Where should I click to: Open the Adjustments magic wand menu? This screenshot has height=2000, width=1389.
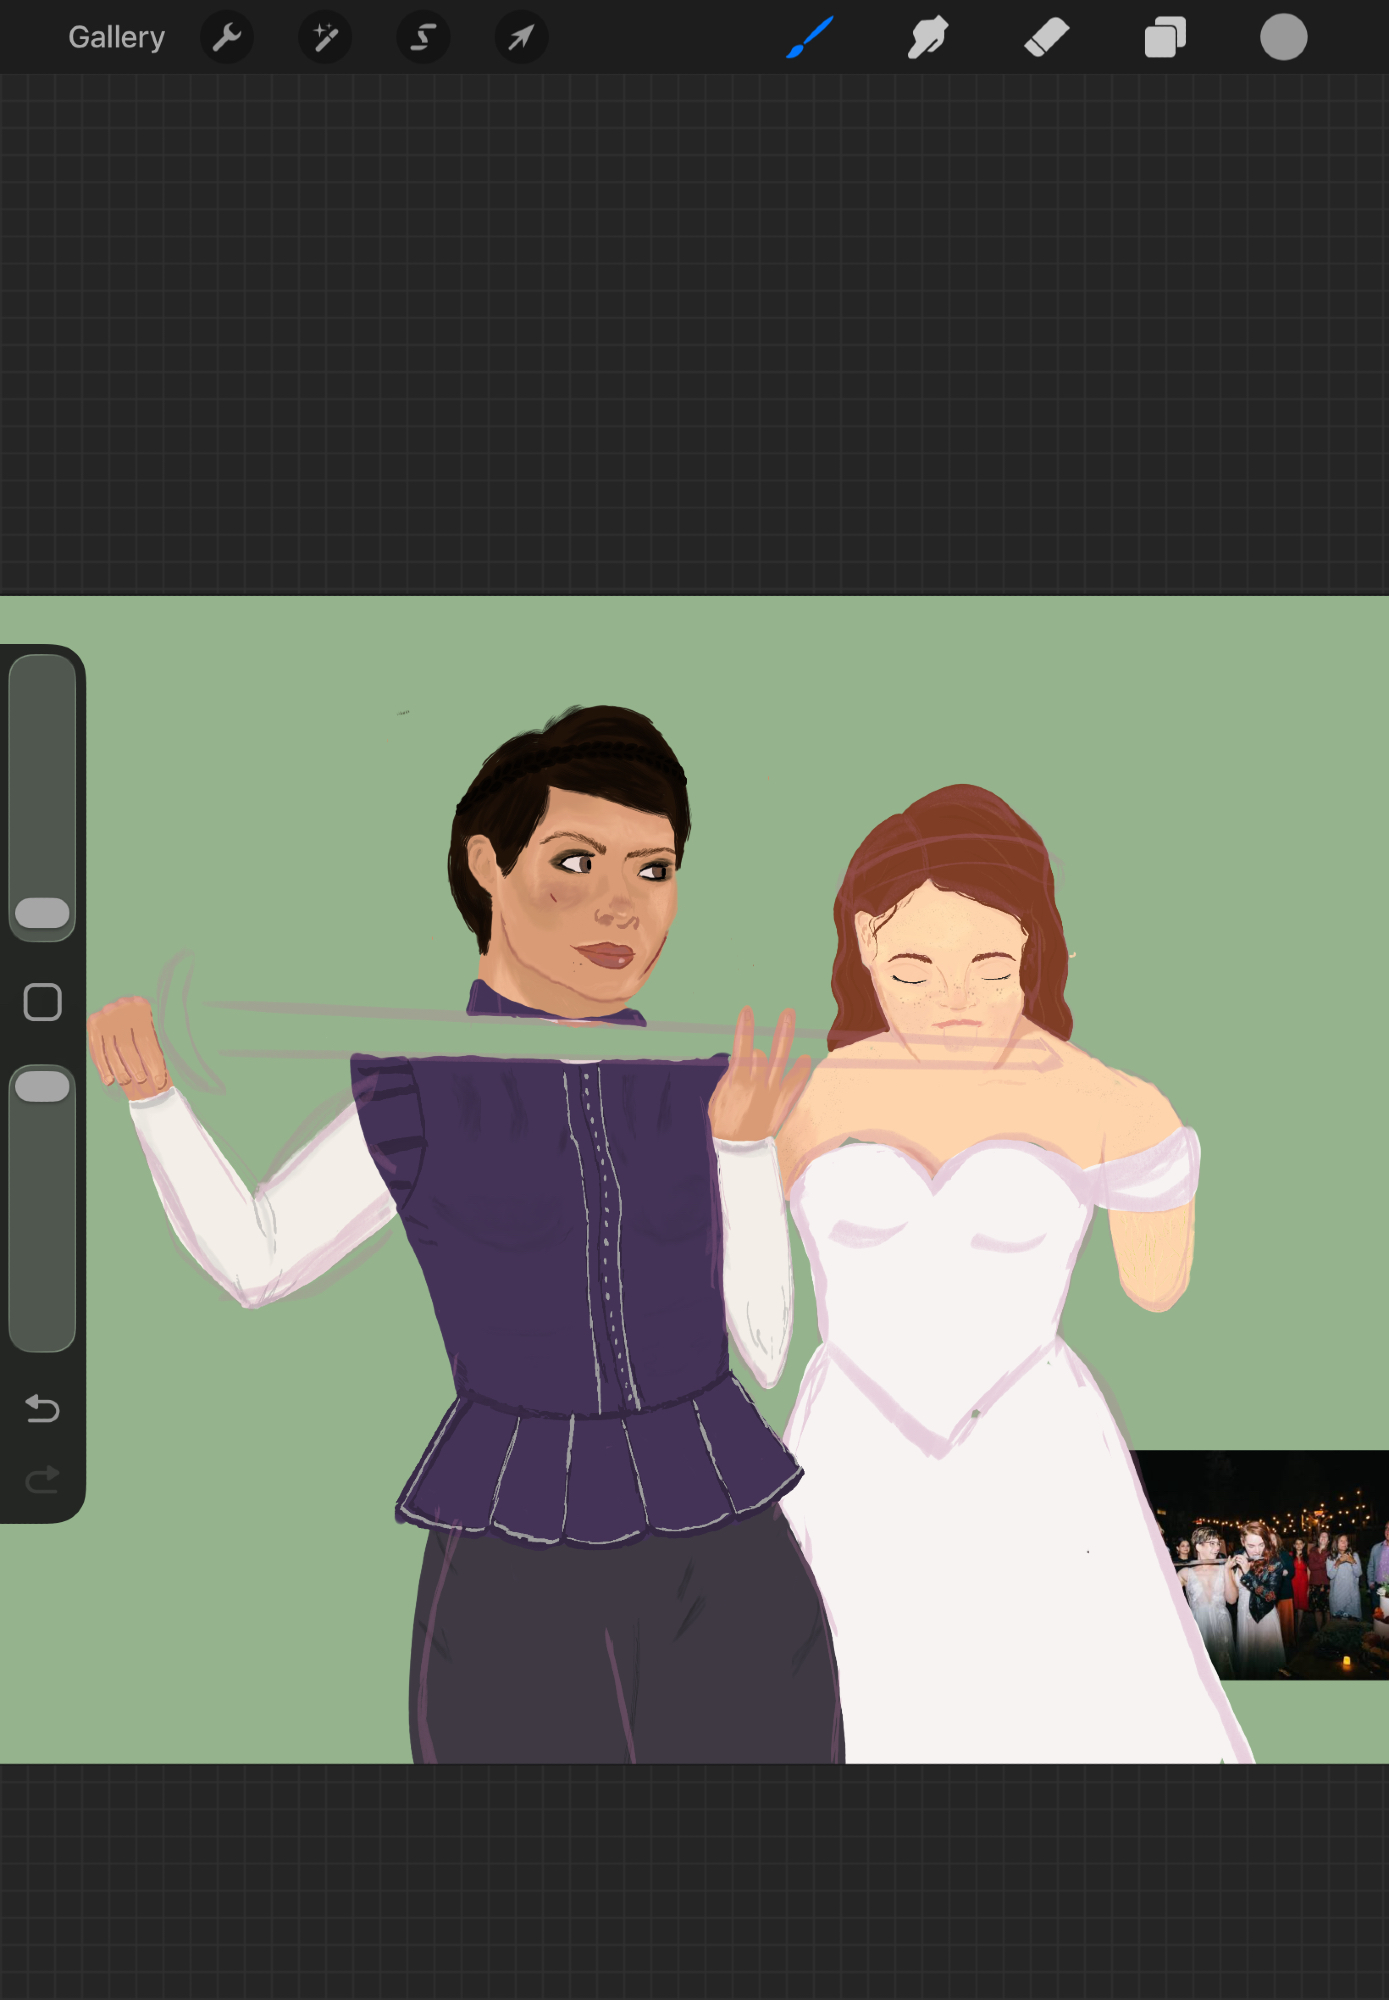(x=325, y=38)
